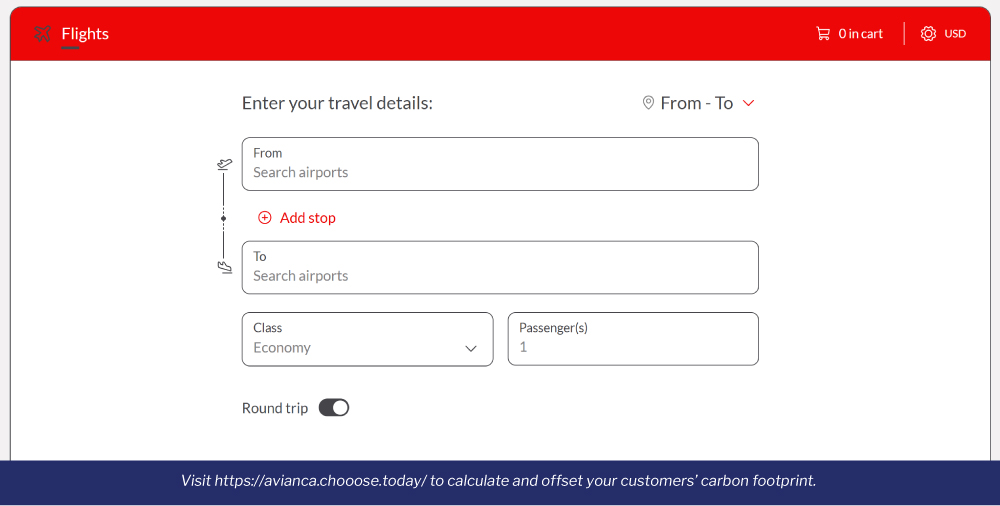Click the landing plane arrival icon
Image resolution: width=1000 pixels, height=506 pixels.
(x=224, y=267)
